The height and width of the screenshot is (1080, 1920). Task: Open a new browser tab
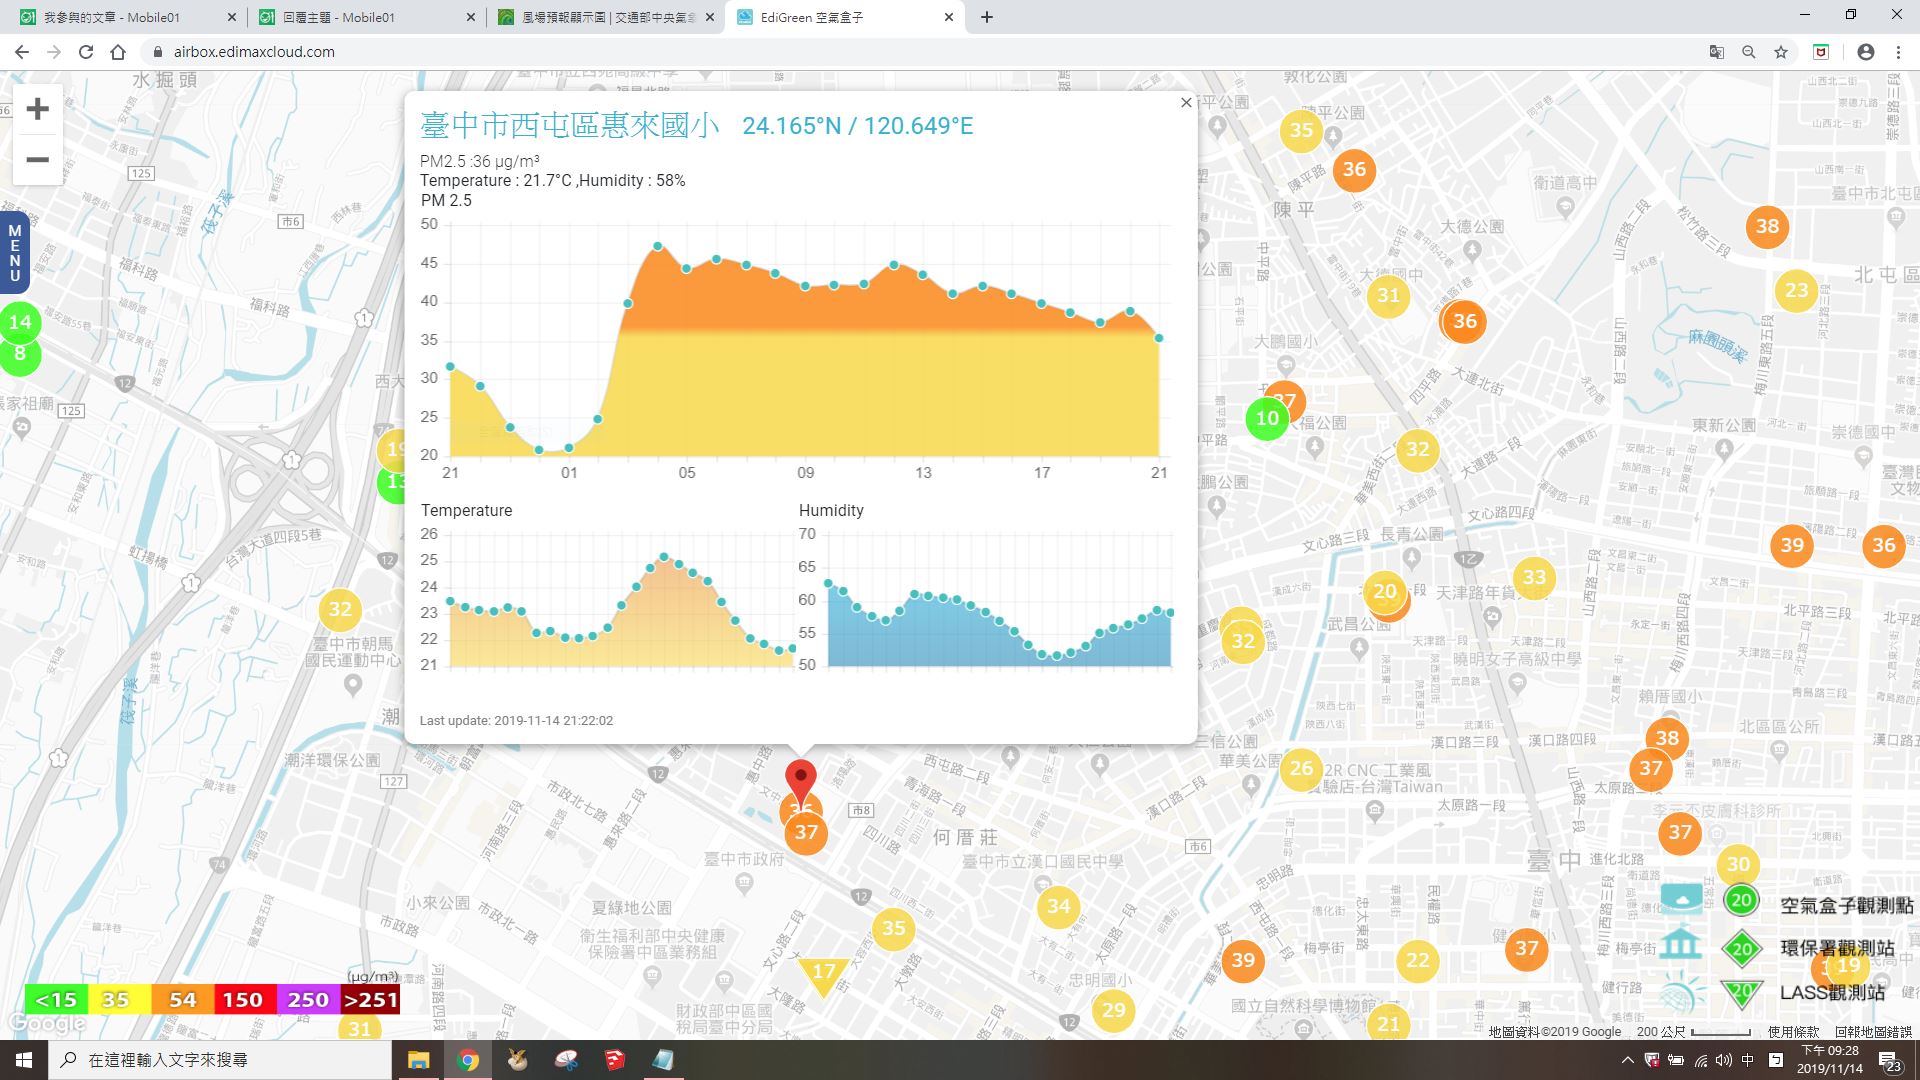click(986, 17)
